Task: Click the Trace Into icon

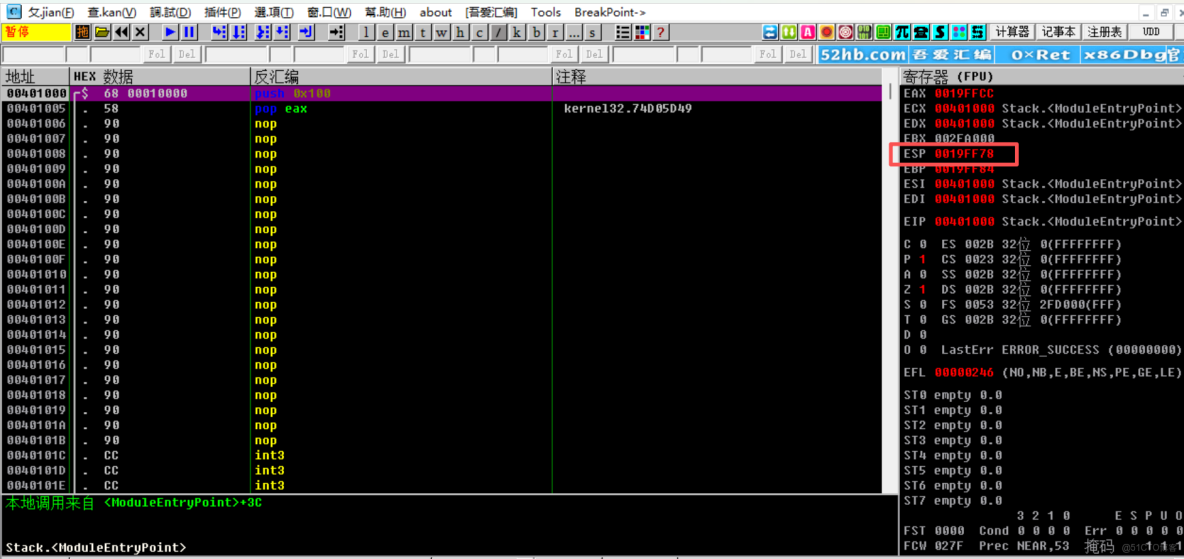Action: (263, 32)
